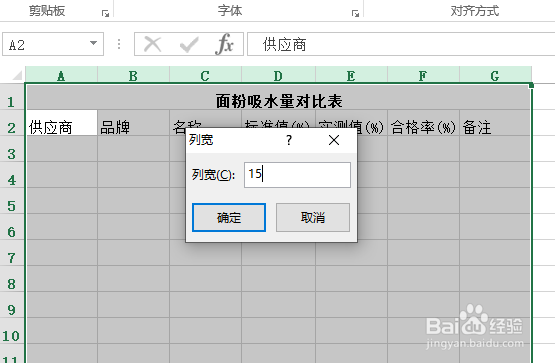Screen dimensions: 555x363
Task: Select column B header
Action: (x=133, y=75)
